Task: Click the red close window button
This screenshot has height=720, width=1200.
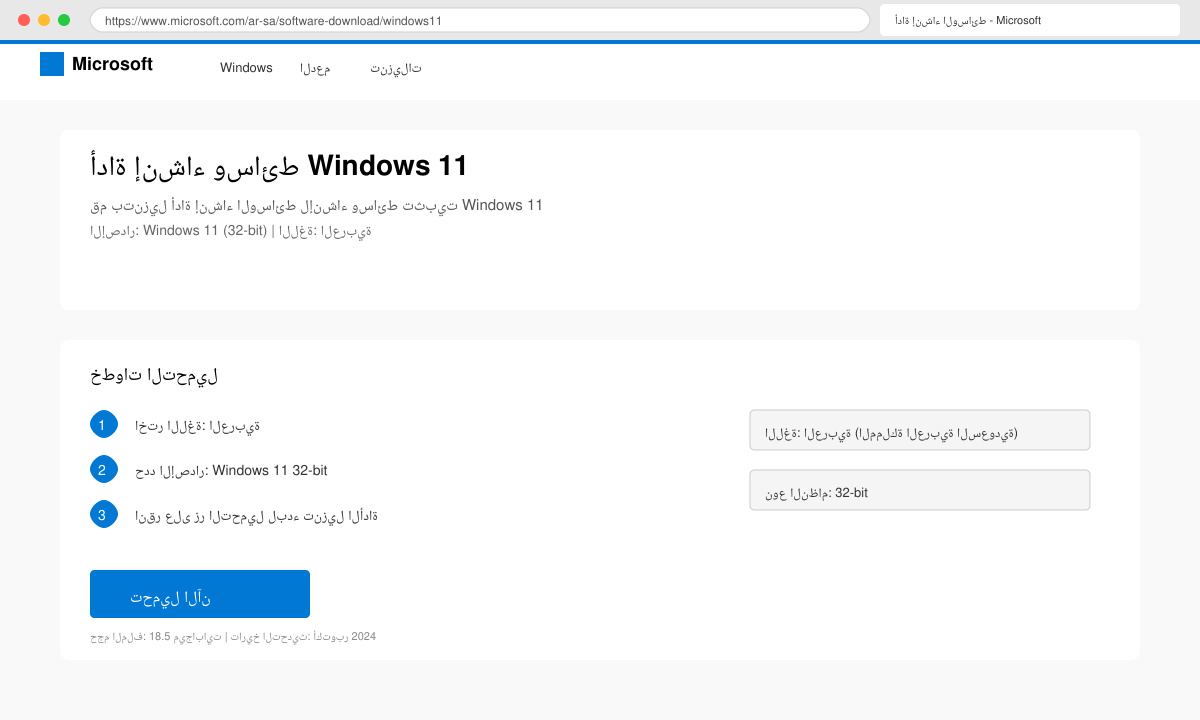Action: tap(24, 20)
